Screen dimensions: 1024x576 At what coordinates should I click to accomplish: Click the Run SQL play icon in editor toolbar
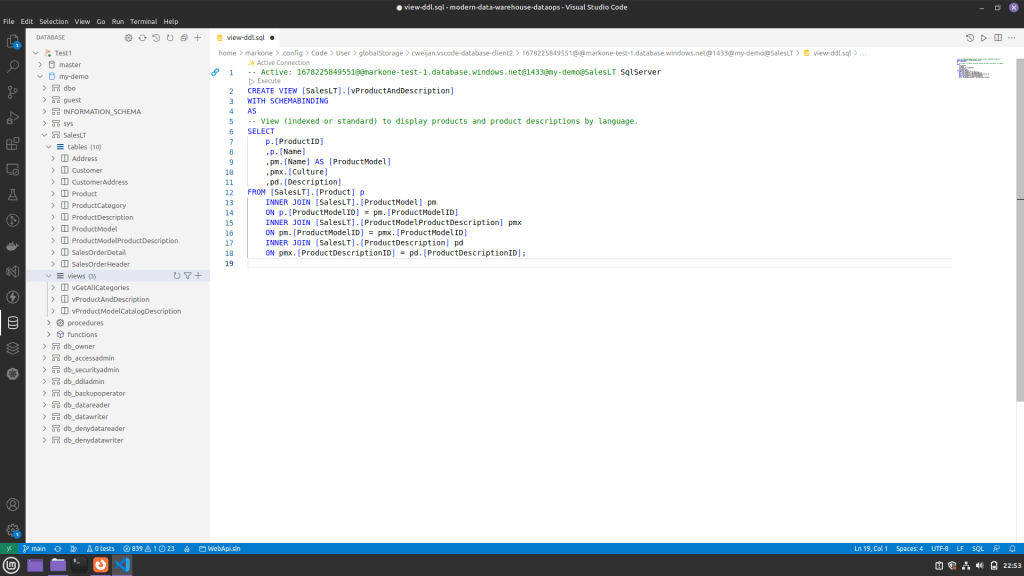point(984,37)
